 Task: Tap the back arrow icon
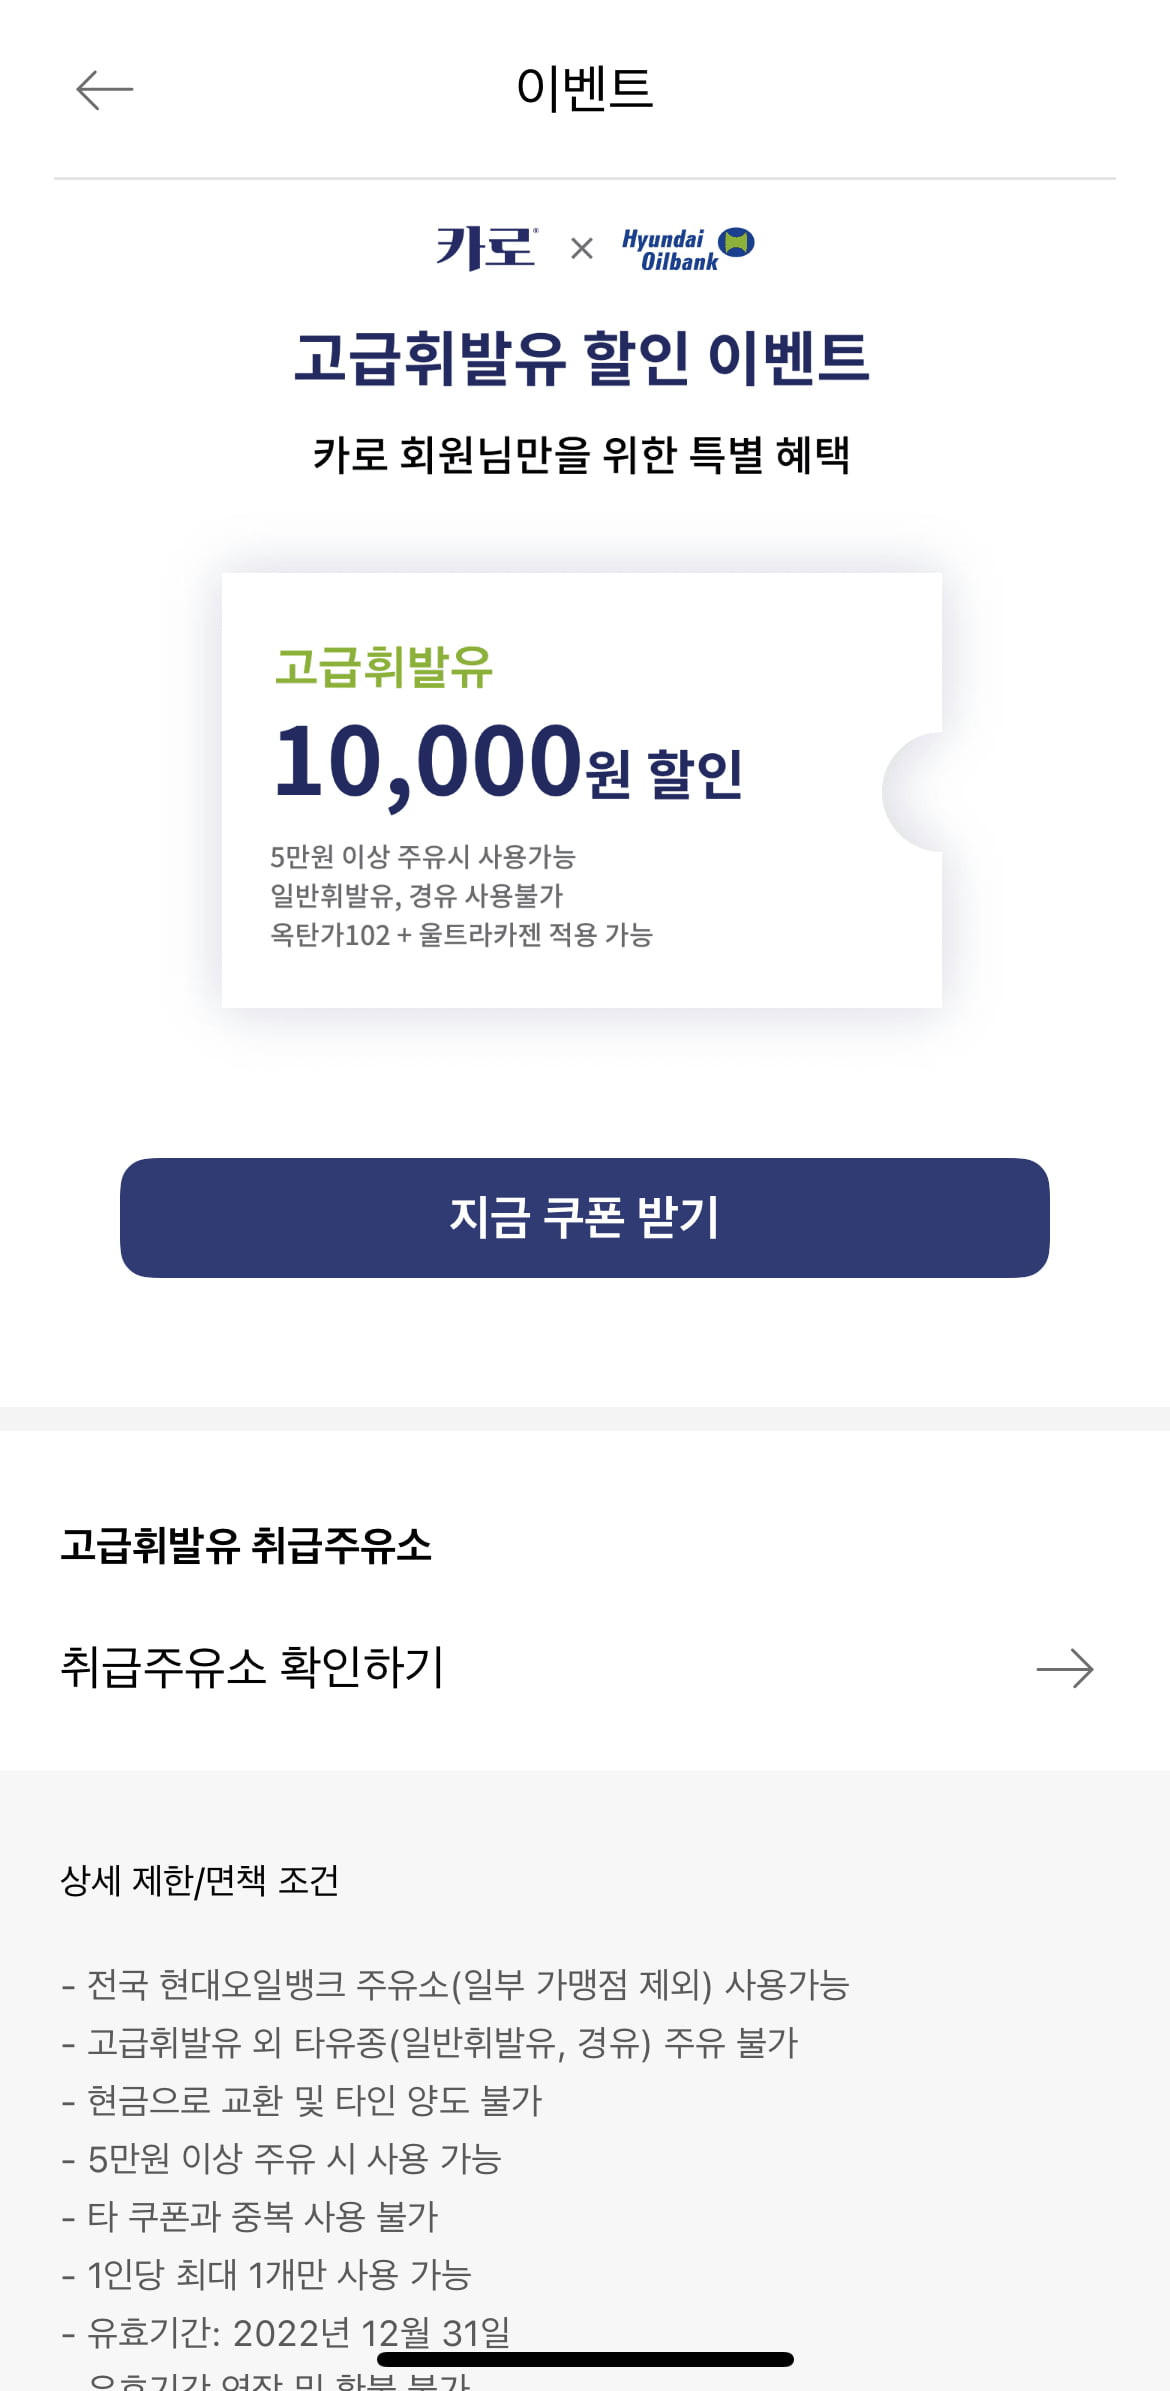105,90
